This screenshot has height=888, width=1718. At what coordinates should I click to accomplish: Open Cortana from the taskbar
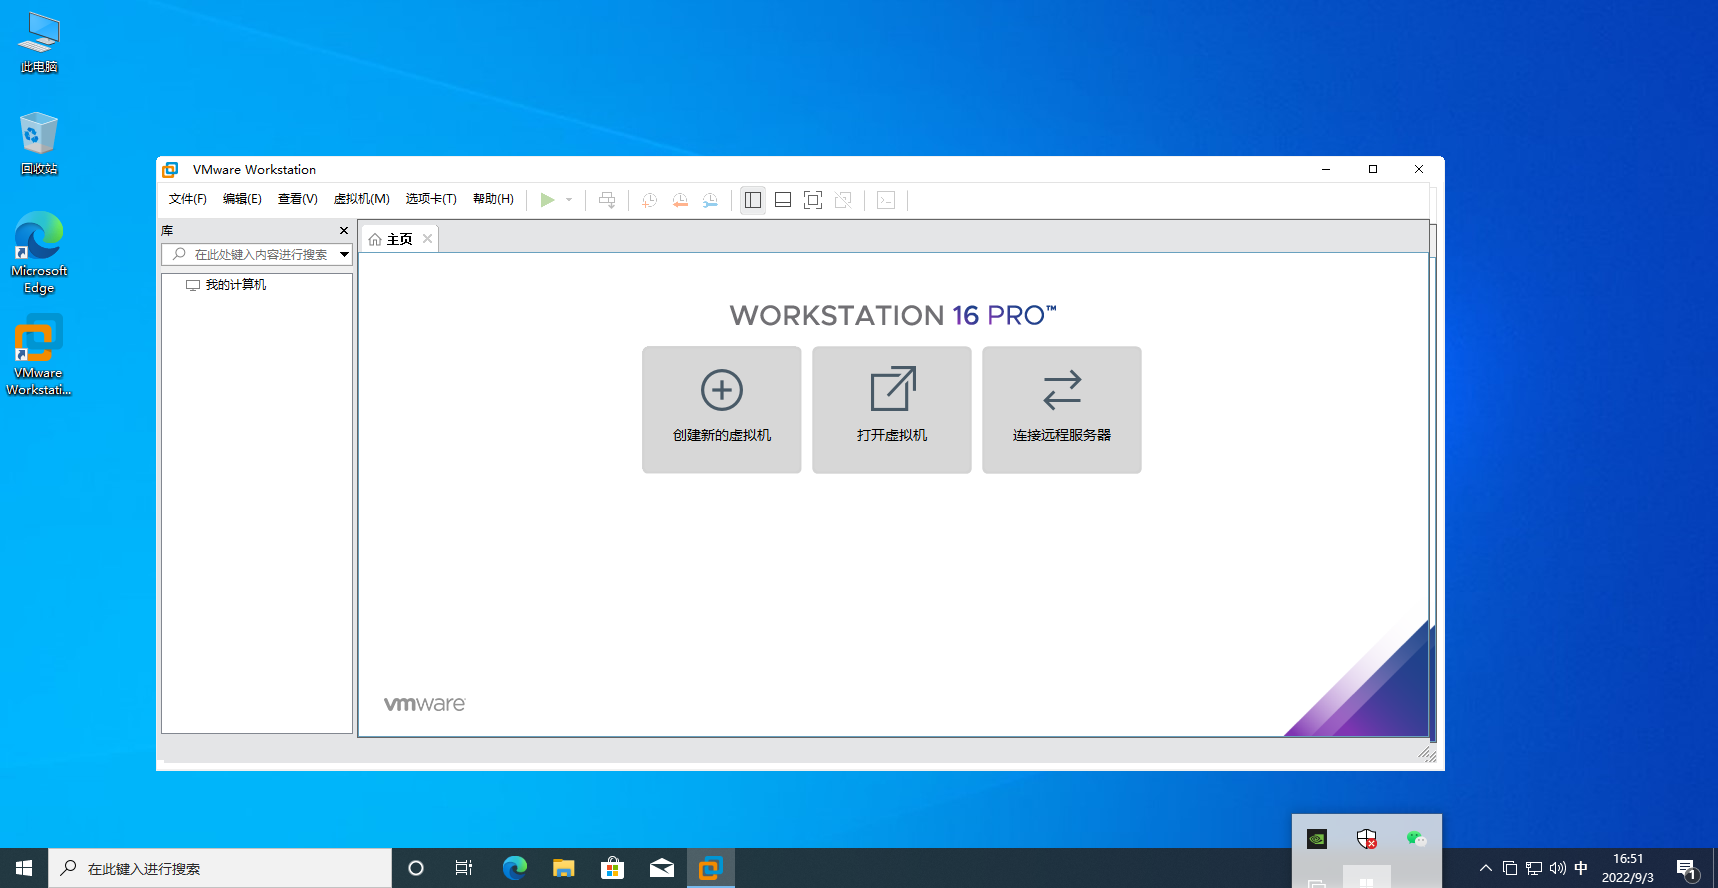click(416, 868)
